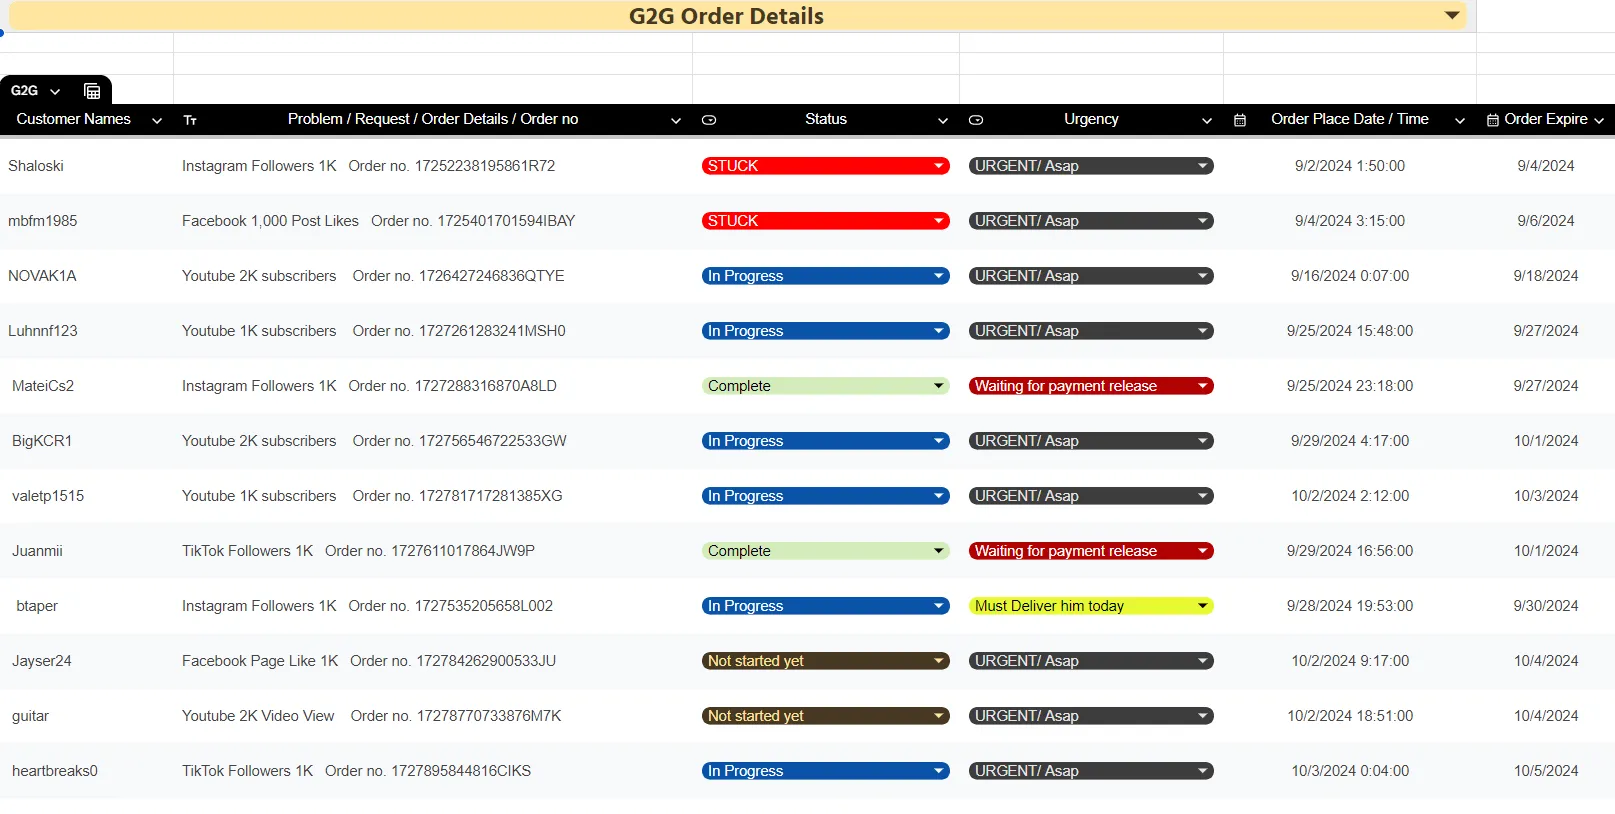Select customer name cell btaper
1615x814 pixels.
pyautogui.click(x=87, y=606)
